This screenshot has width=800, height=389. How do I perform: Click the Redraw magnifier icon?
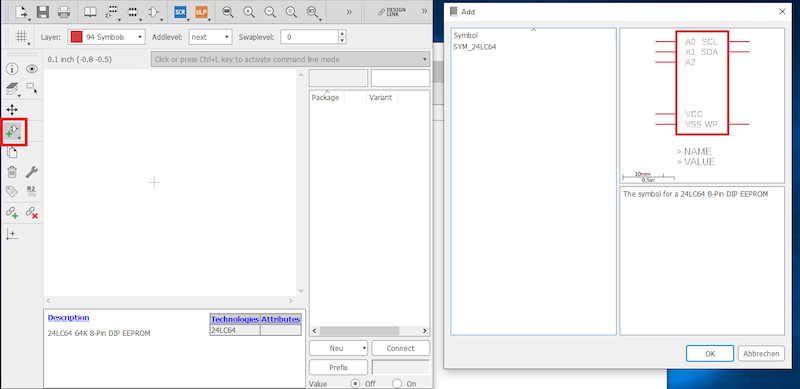(291, 12)
